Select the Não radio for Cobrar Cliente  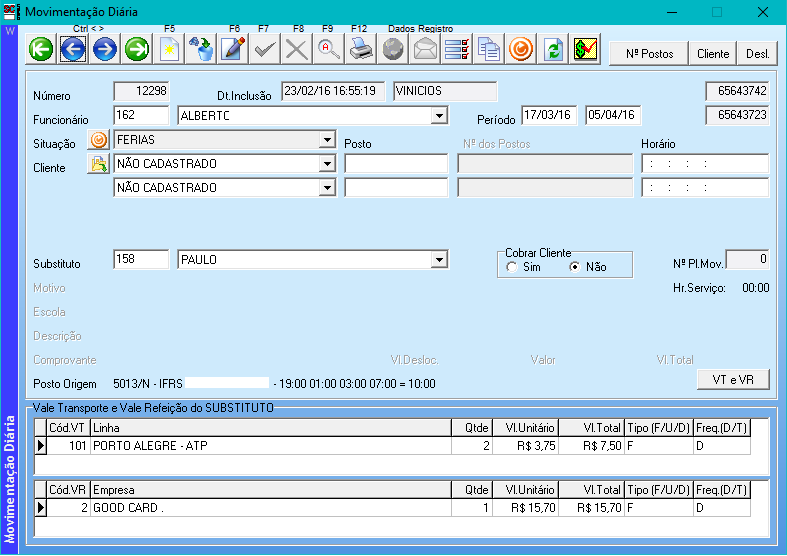tap(575, 267)
